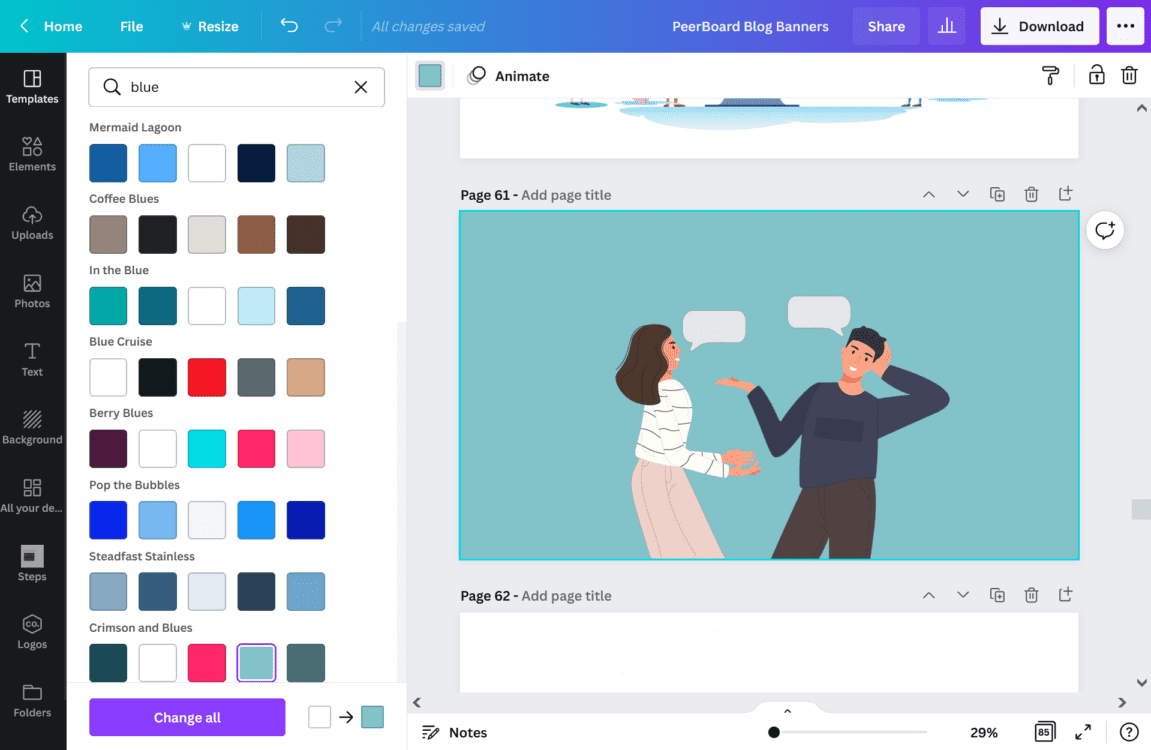The image size is (1151, 750).
Task: Go back to Home
Action: click(x=51, y=26)
